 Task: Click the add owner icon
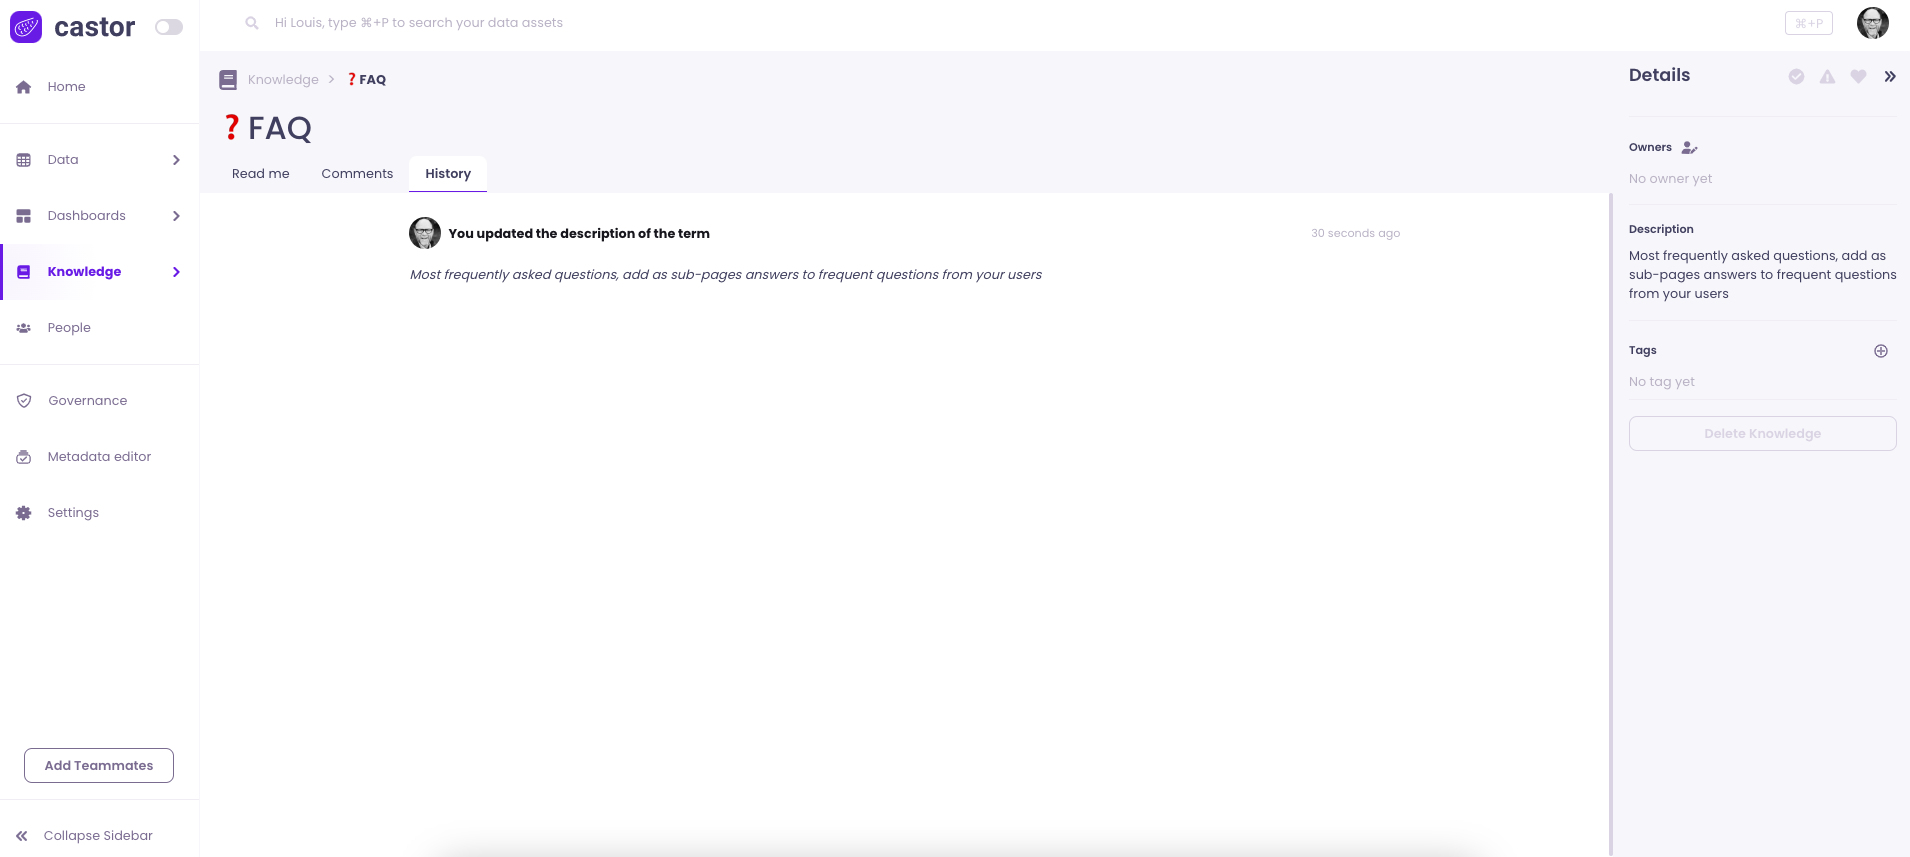tap(1689, 148)
